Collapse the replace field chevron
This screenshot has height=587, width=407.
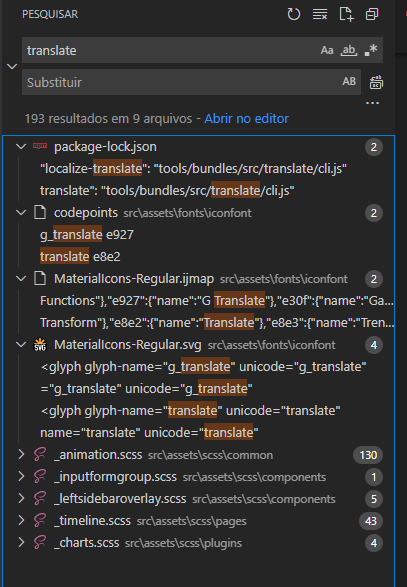12,67
